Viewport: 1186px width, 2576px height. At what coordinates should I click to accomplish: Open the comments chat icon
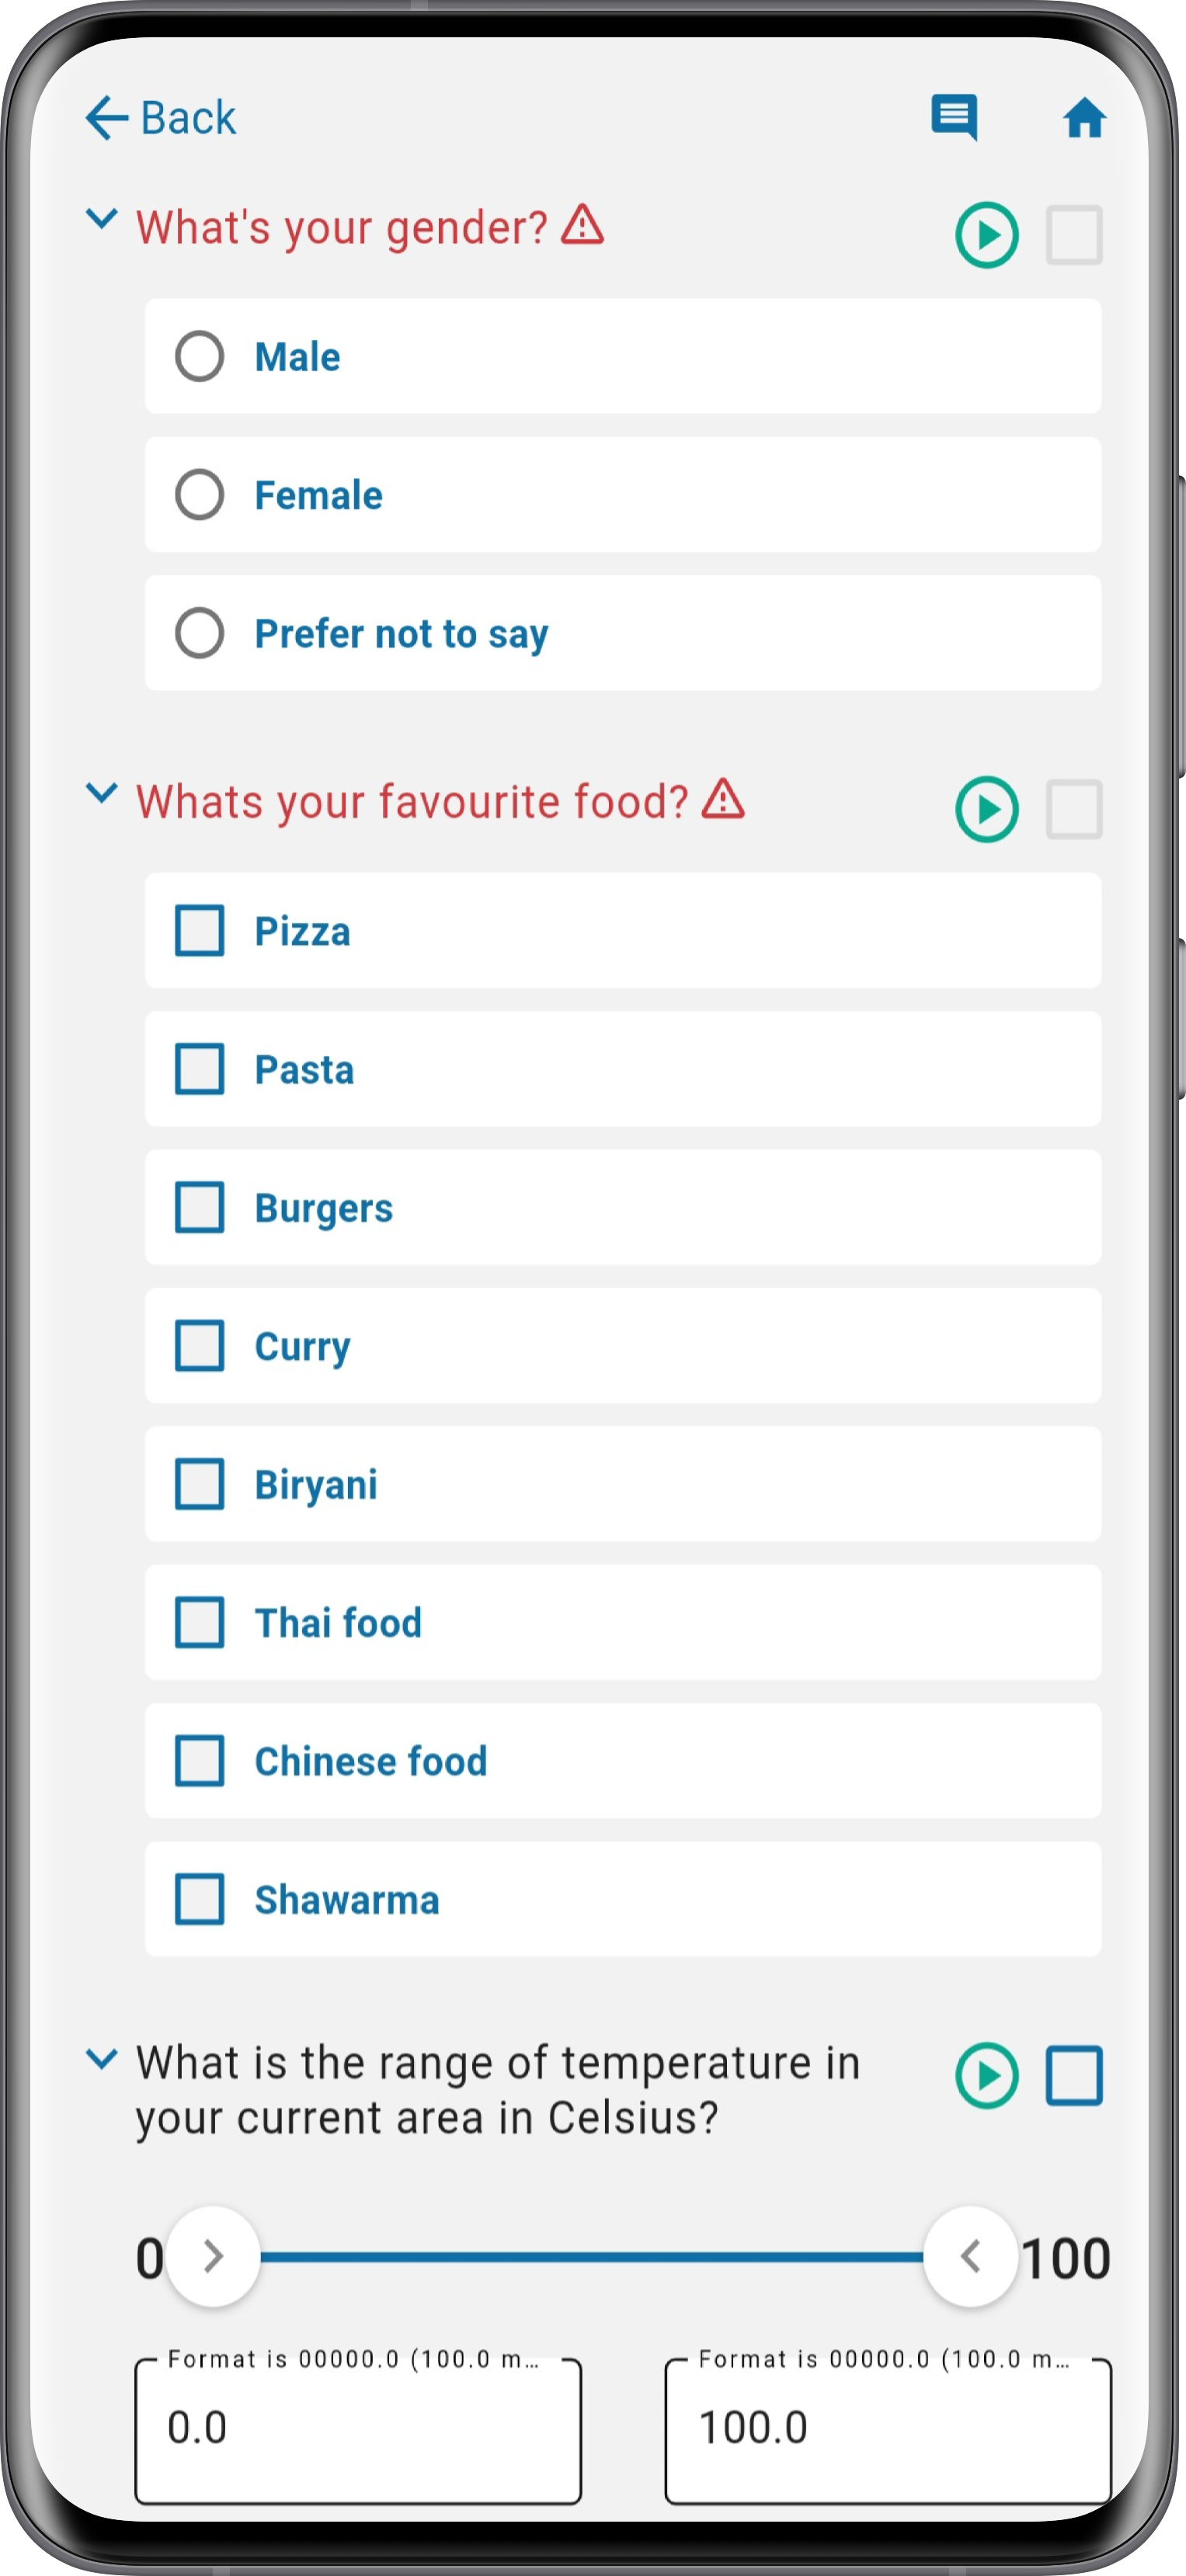(954, 117)
